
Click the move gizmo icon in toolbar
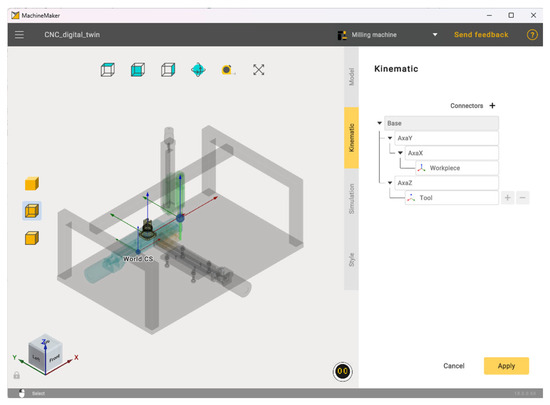click(198, 69)
